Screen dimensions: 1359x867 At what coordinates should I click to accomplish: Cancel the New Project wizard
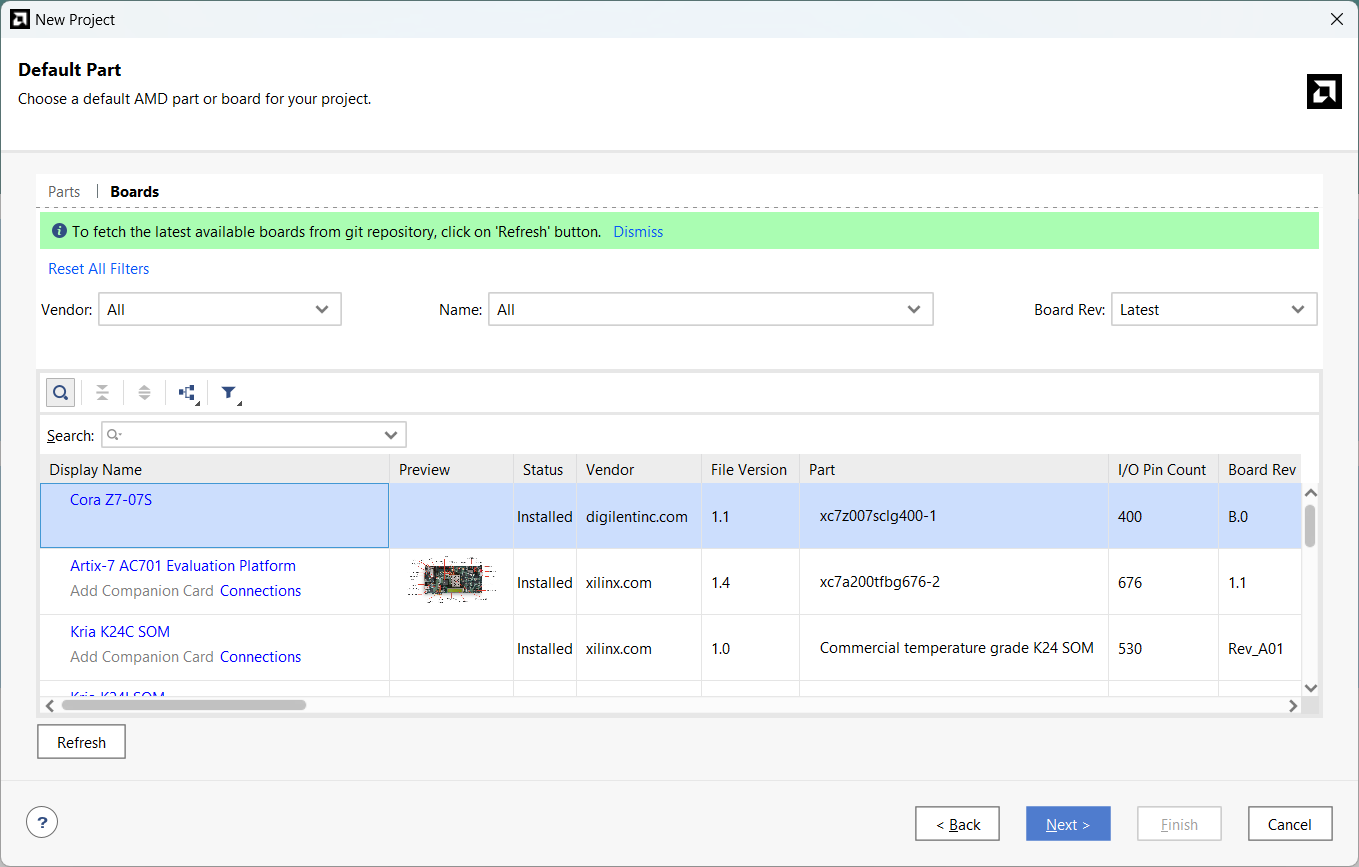(x=1290, y=824)
